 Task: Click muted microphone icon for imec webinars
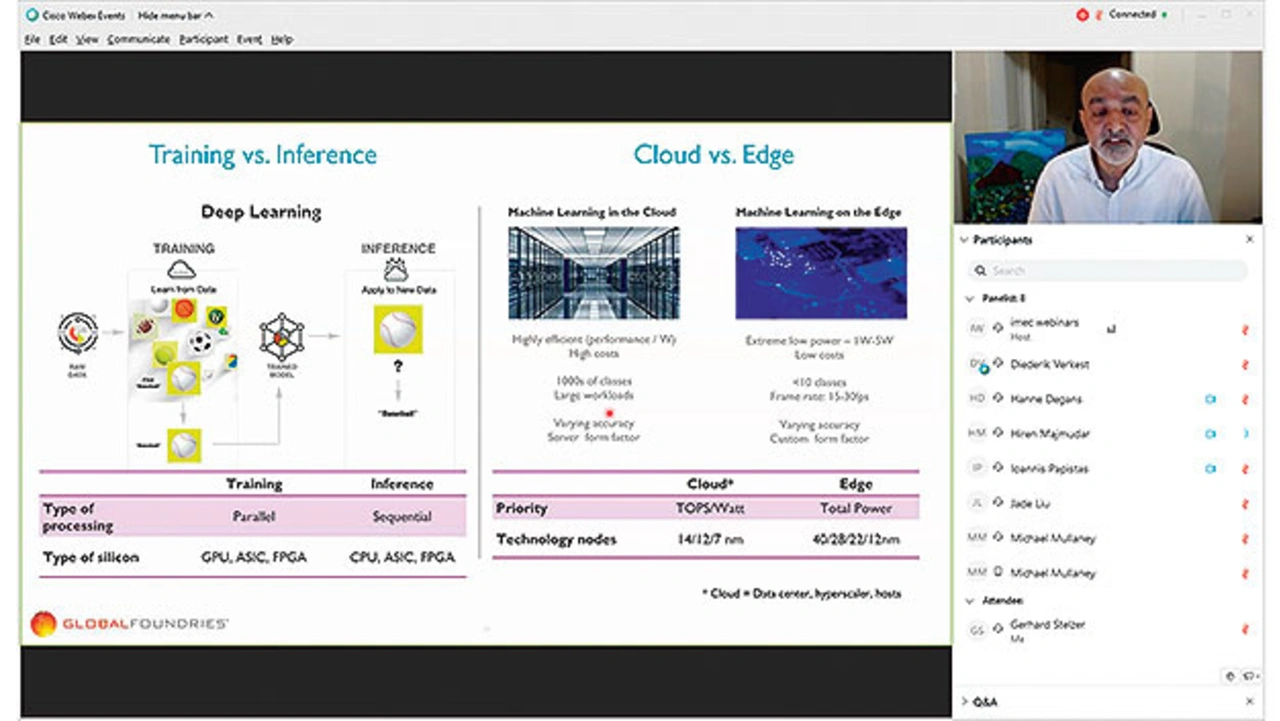pyautogui.click(x=1245, y=329)
